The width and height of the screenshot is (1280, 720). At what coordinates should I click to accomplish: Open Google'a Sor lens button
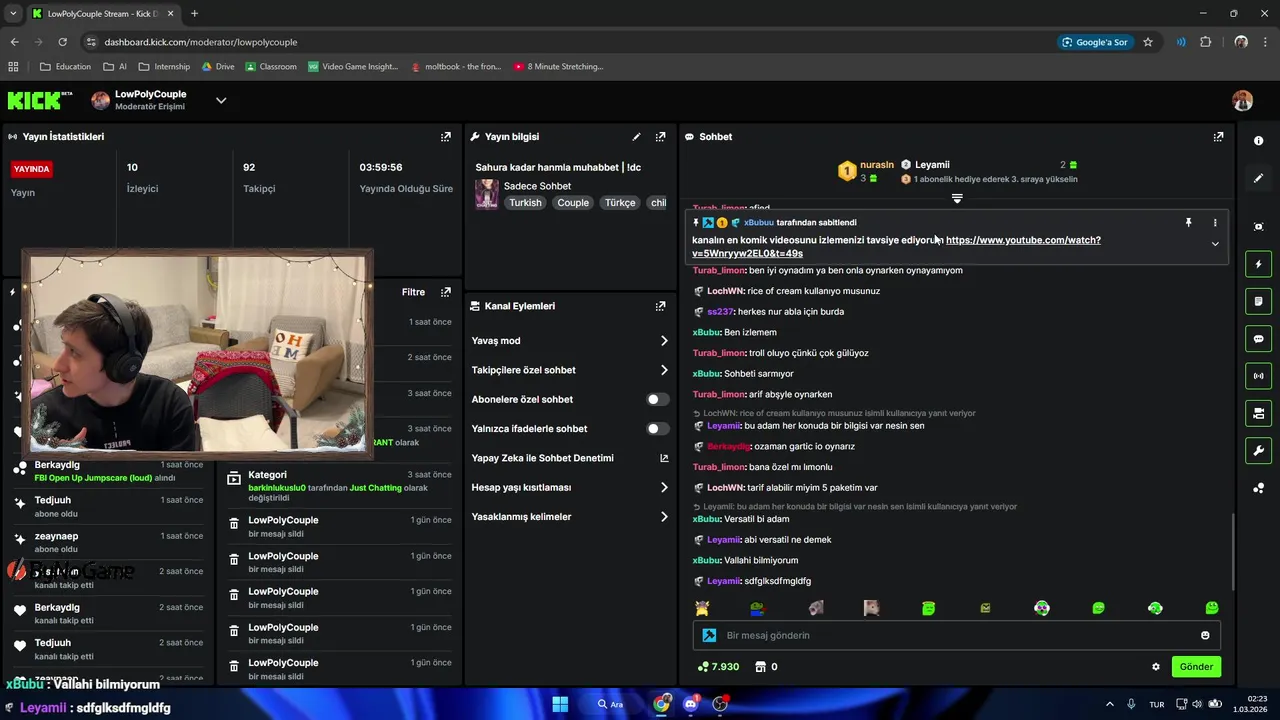1094,42
